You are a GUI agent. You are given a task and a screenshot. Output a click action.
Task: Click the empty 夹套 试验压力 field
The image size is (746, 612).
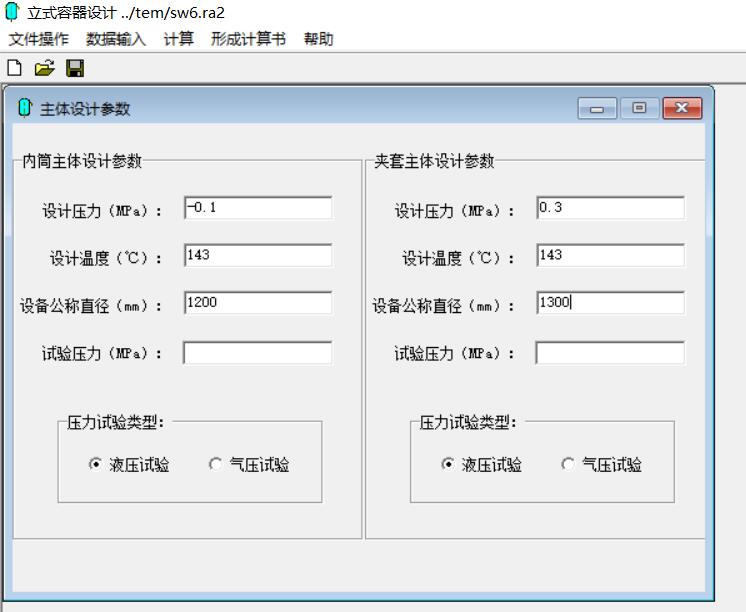point(610,353)
